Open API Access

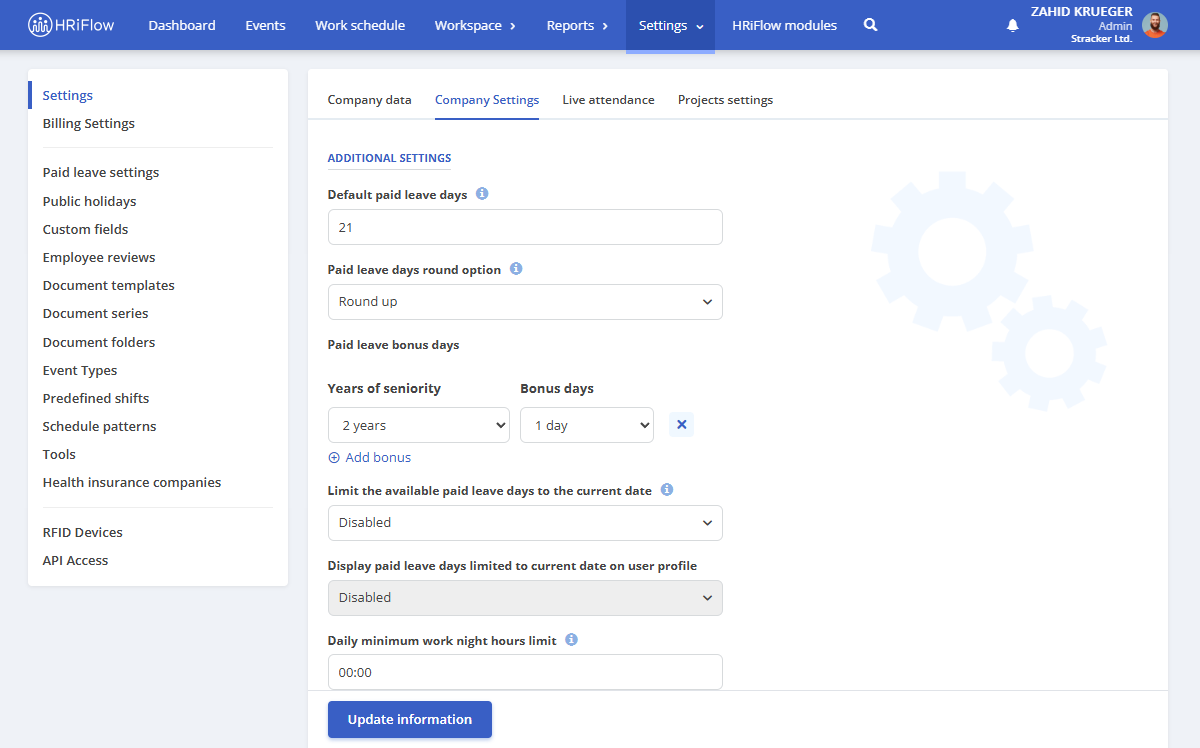tap(76, 560)
